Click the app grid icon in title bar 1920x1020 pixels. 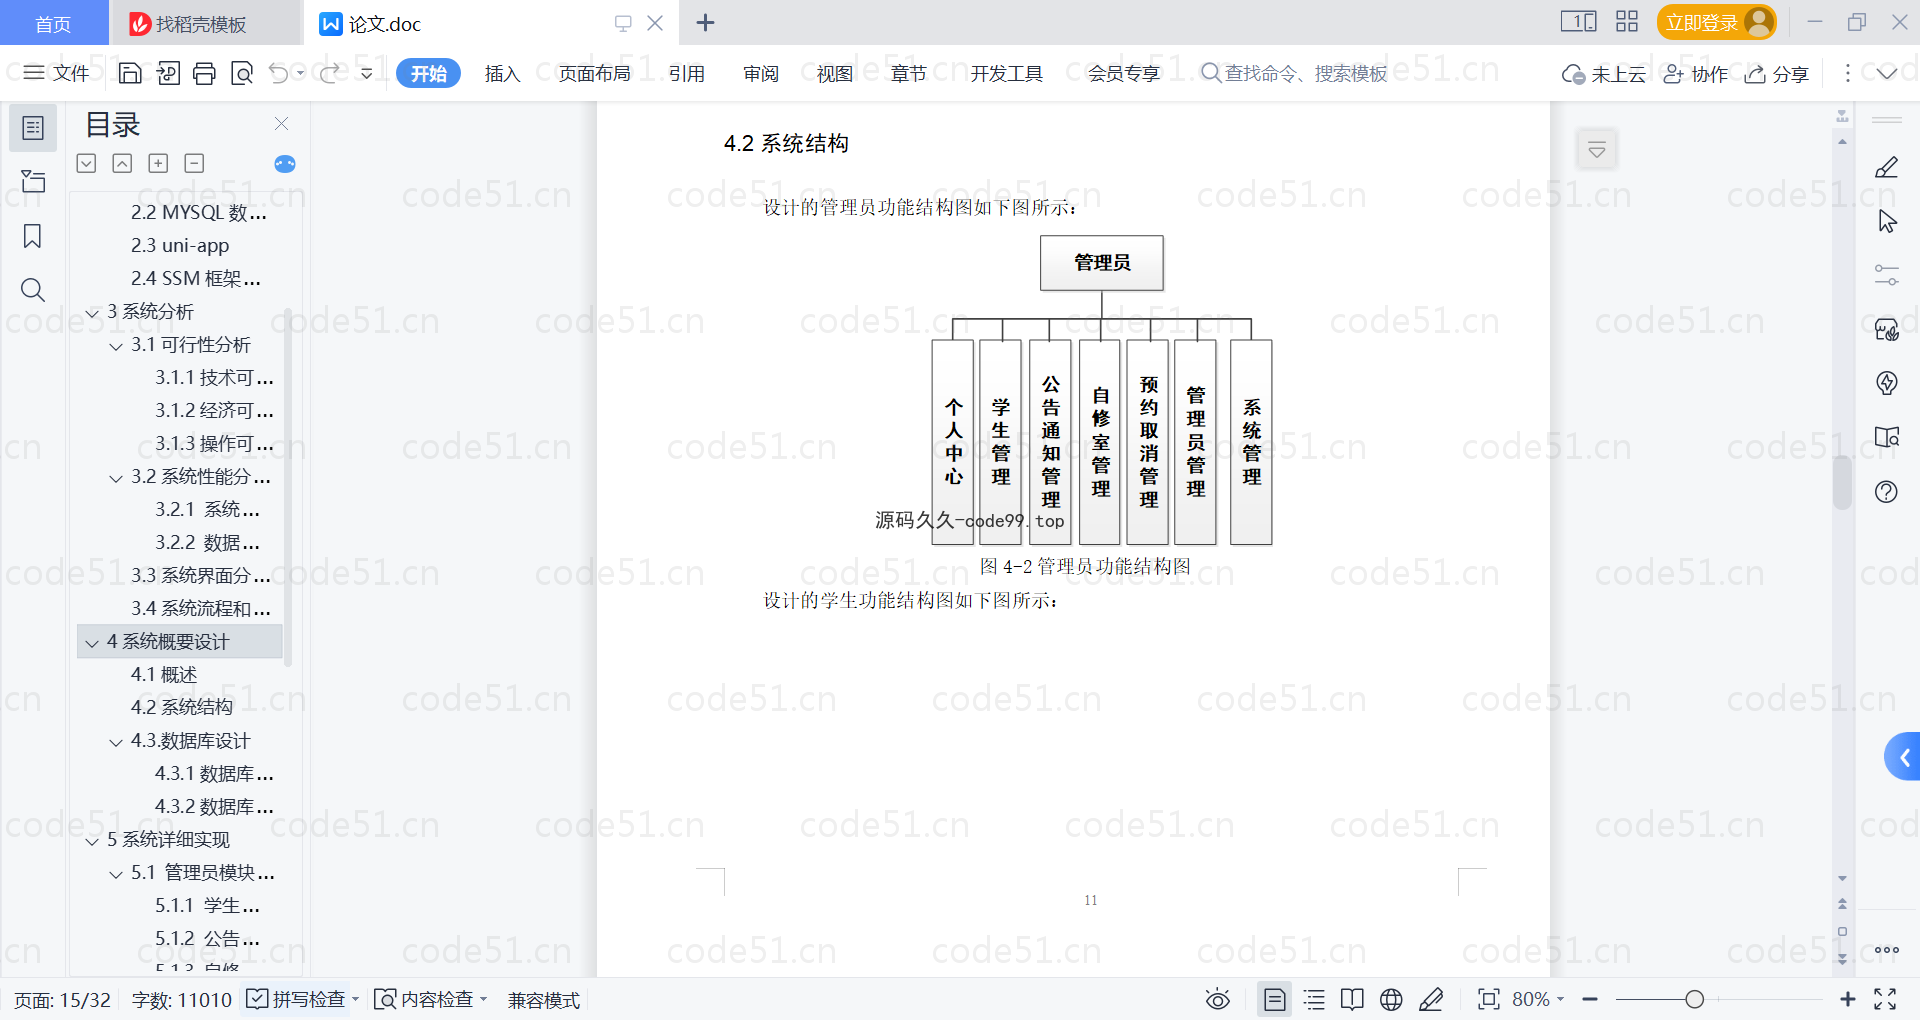1627,22
